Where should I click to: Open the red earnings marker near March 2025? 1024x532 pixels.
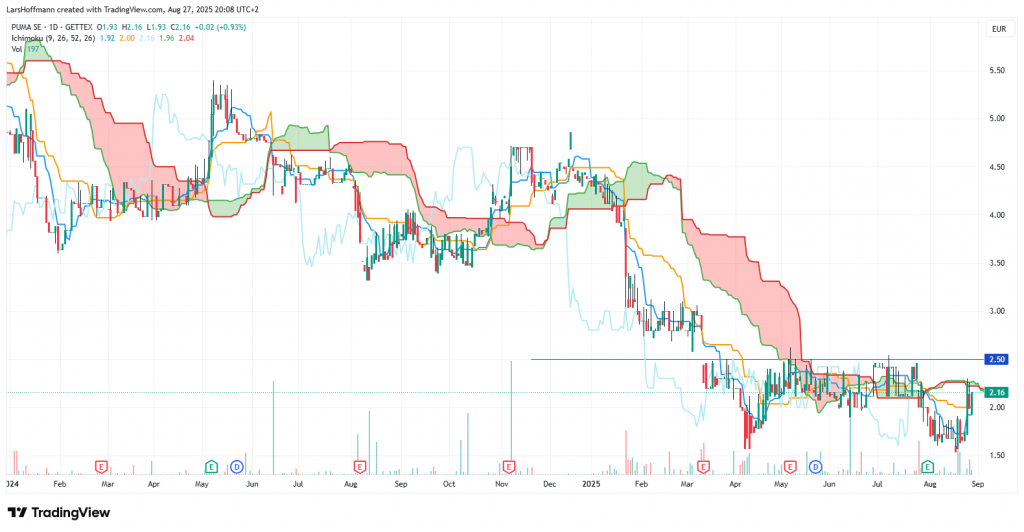point(704,466)
